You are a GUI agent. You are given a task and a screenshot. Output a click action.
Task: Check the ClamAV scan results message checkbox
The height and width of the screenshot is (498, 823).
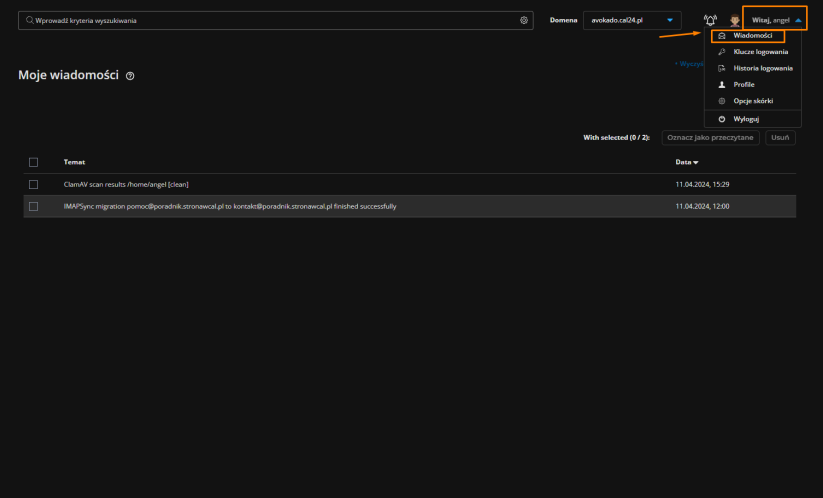tap(34, 184)
